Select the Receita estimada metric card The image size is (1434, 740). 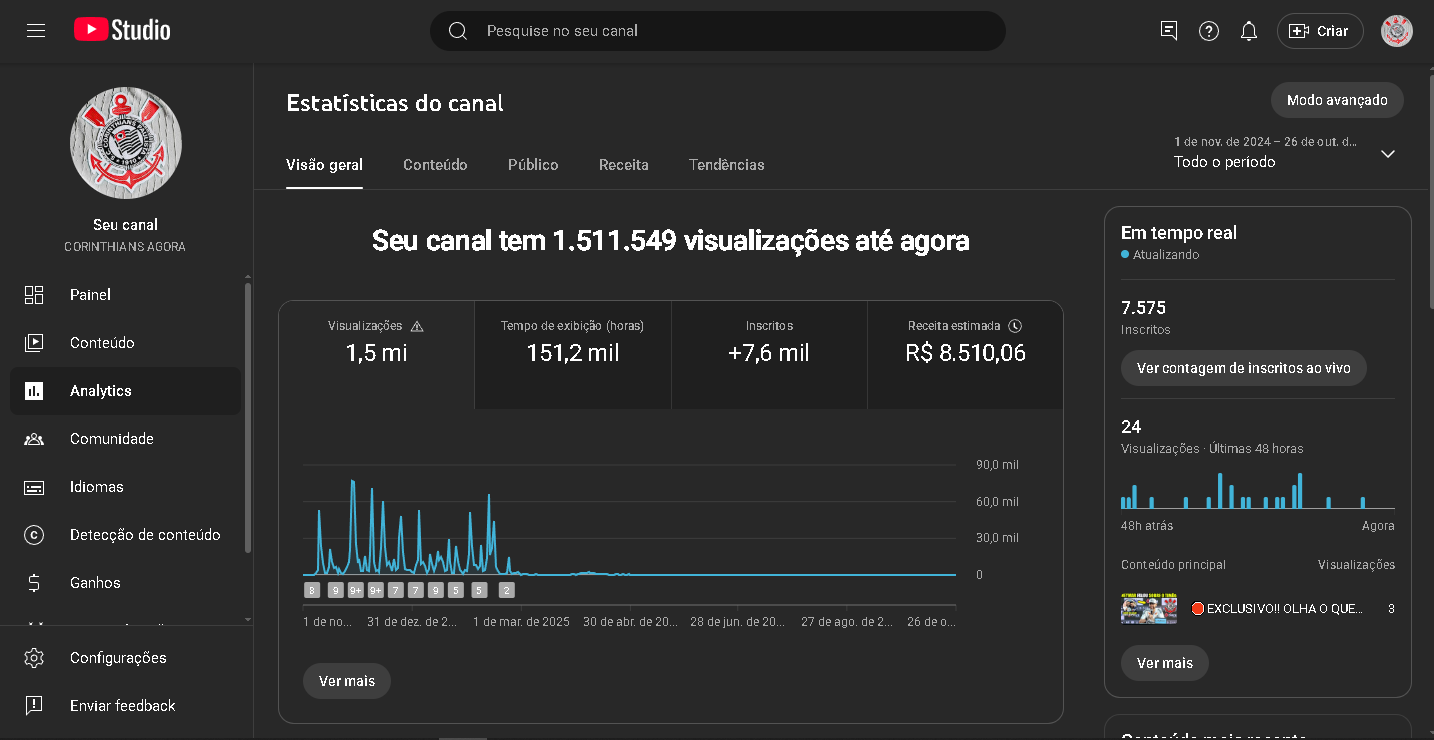(965, 355)
